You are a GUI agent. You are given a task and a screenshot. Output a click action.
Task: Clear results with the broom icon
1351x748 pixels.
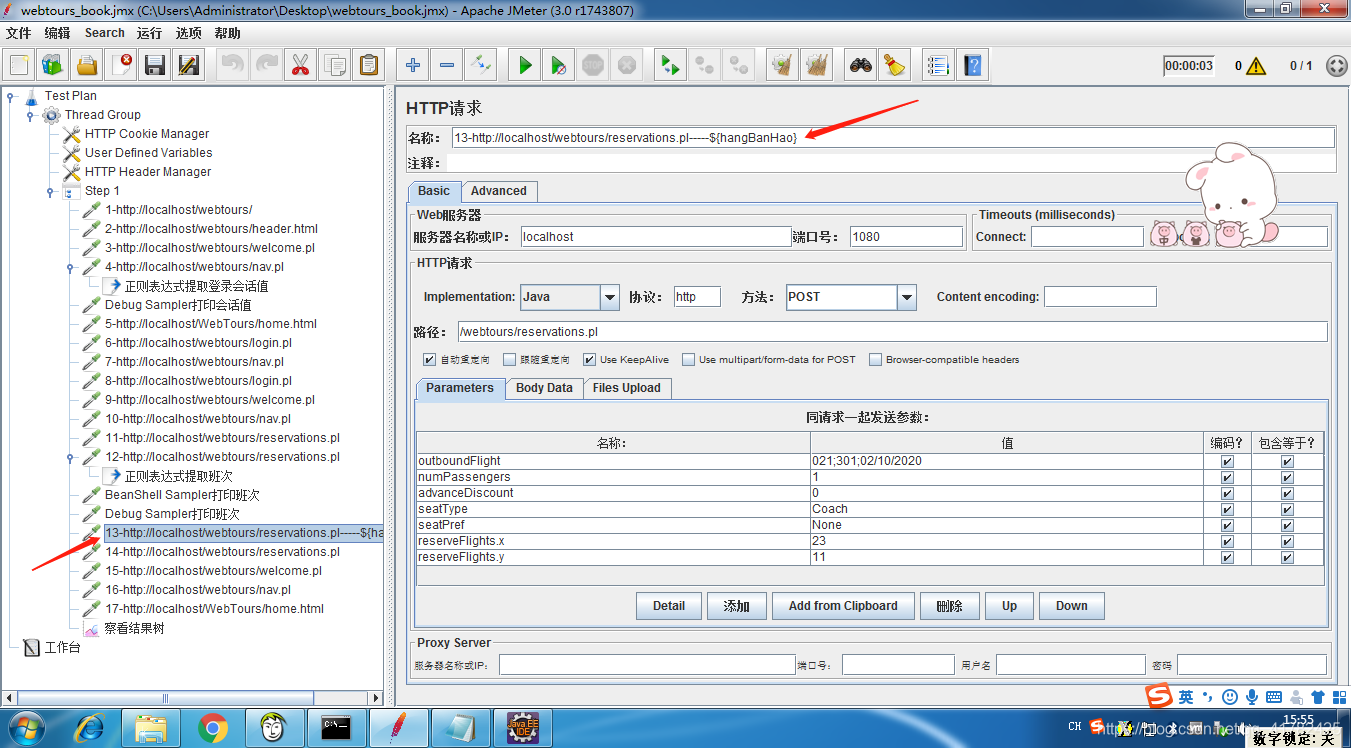coord(782,65)
